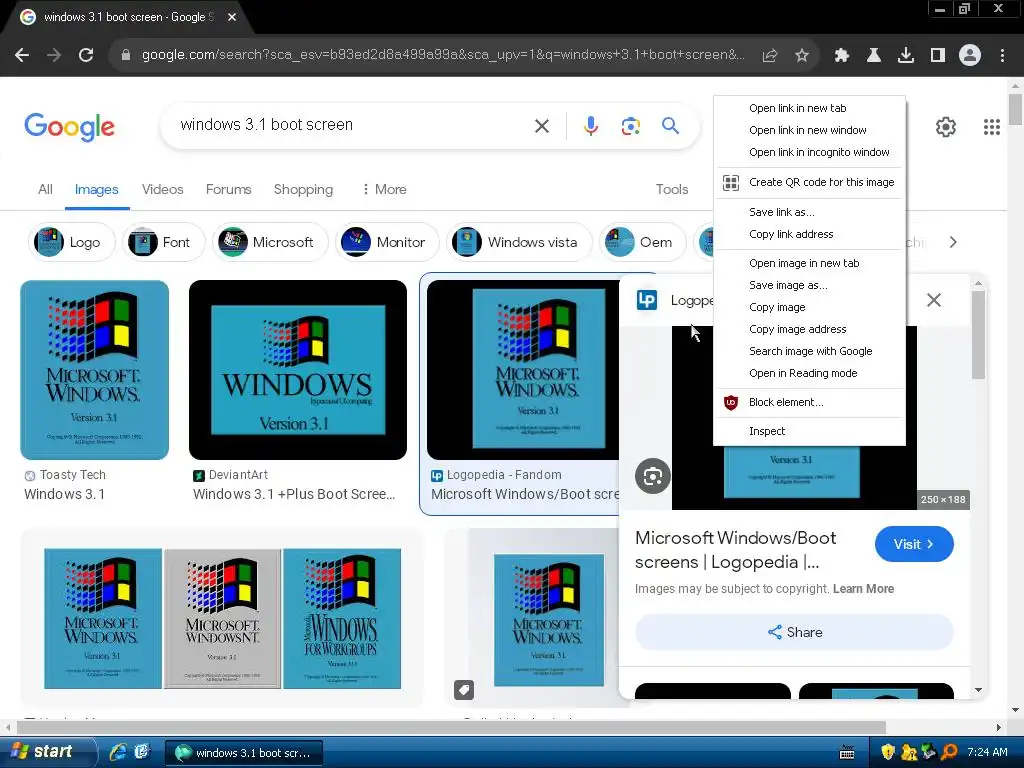Switch to the All results tab
Screen dimensions: 1024x768
[x=45, y=189]
